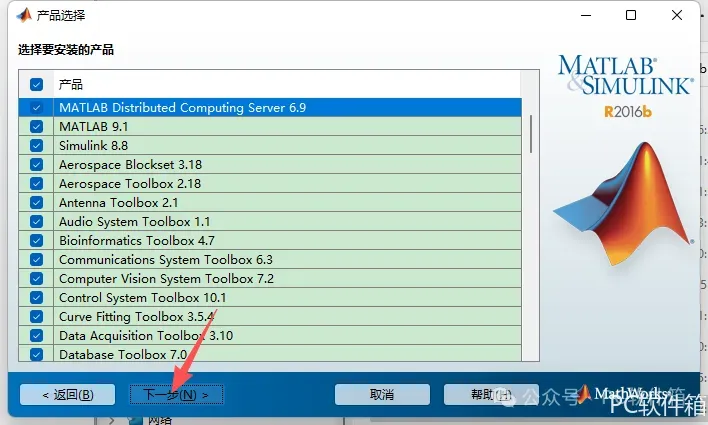This screenshot has height=425, width=708.
Task: Uncheck the Bioinformatics Toolbox 4.7 checkbox
Action: [37, 240]
